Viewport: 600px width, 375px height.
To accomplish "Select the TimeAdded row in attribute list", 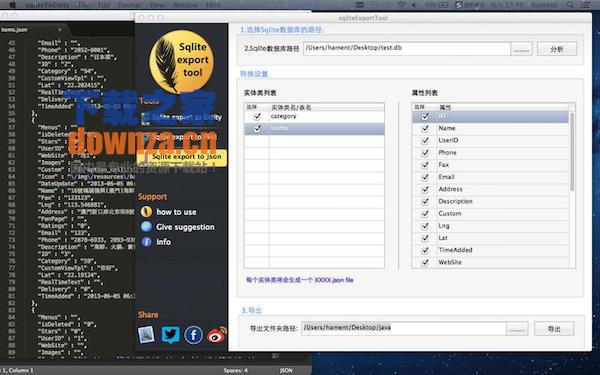I will coord(491,250).
